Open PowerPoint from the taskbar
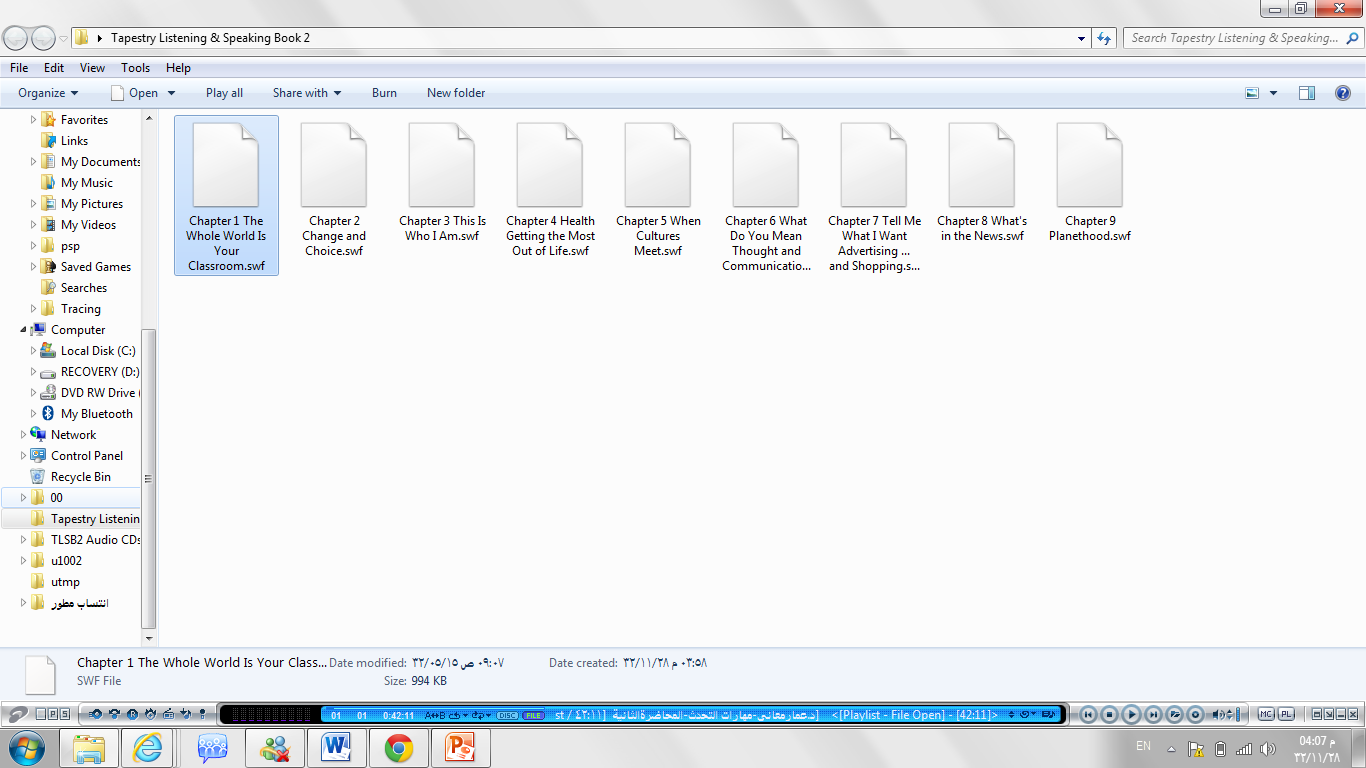1366x768 pixels. click(x=461, y=748)
